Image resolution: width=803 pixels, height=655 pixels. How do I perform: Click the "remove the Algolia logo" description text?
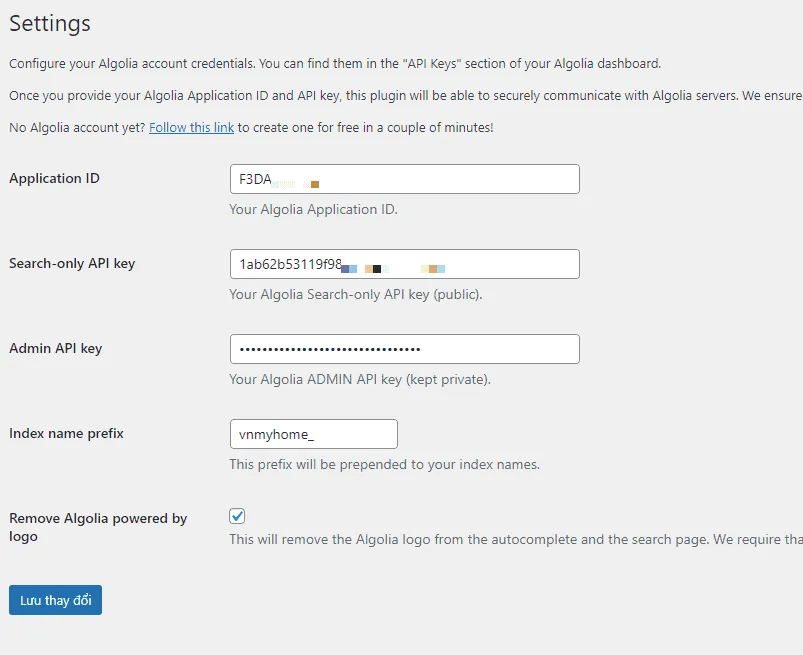point(515,540)
